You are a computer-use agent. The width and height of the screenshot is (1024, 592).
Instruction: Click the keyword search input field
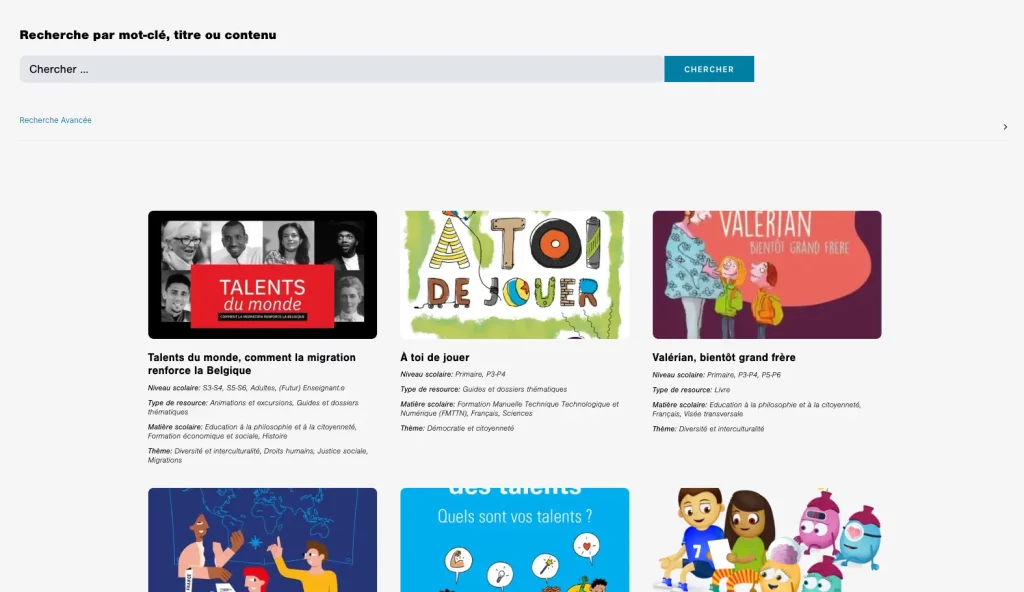(x=342, y=69)
